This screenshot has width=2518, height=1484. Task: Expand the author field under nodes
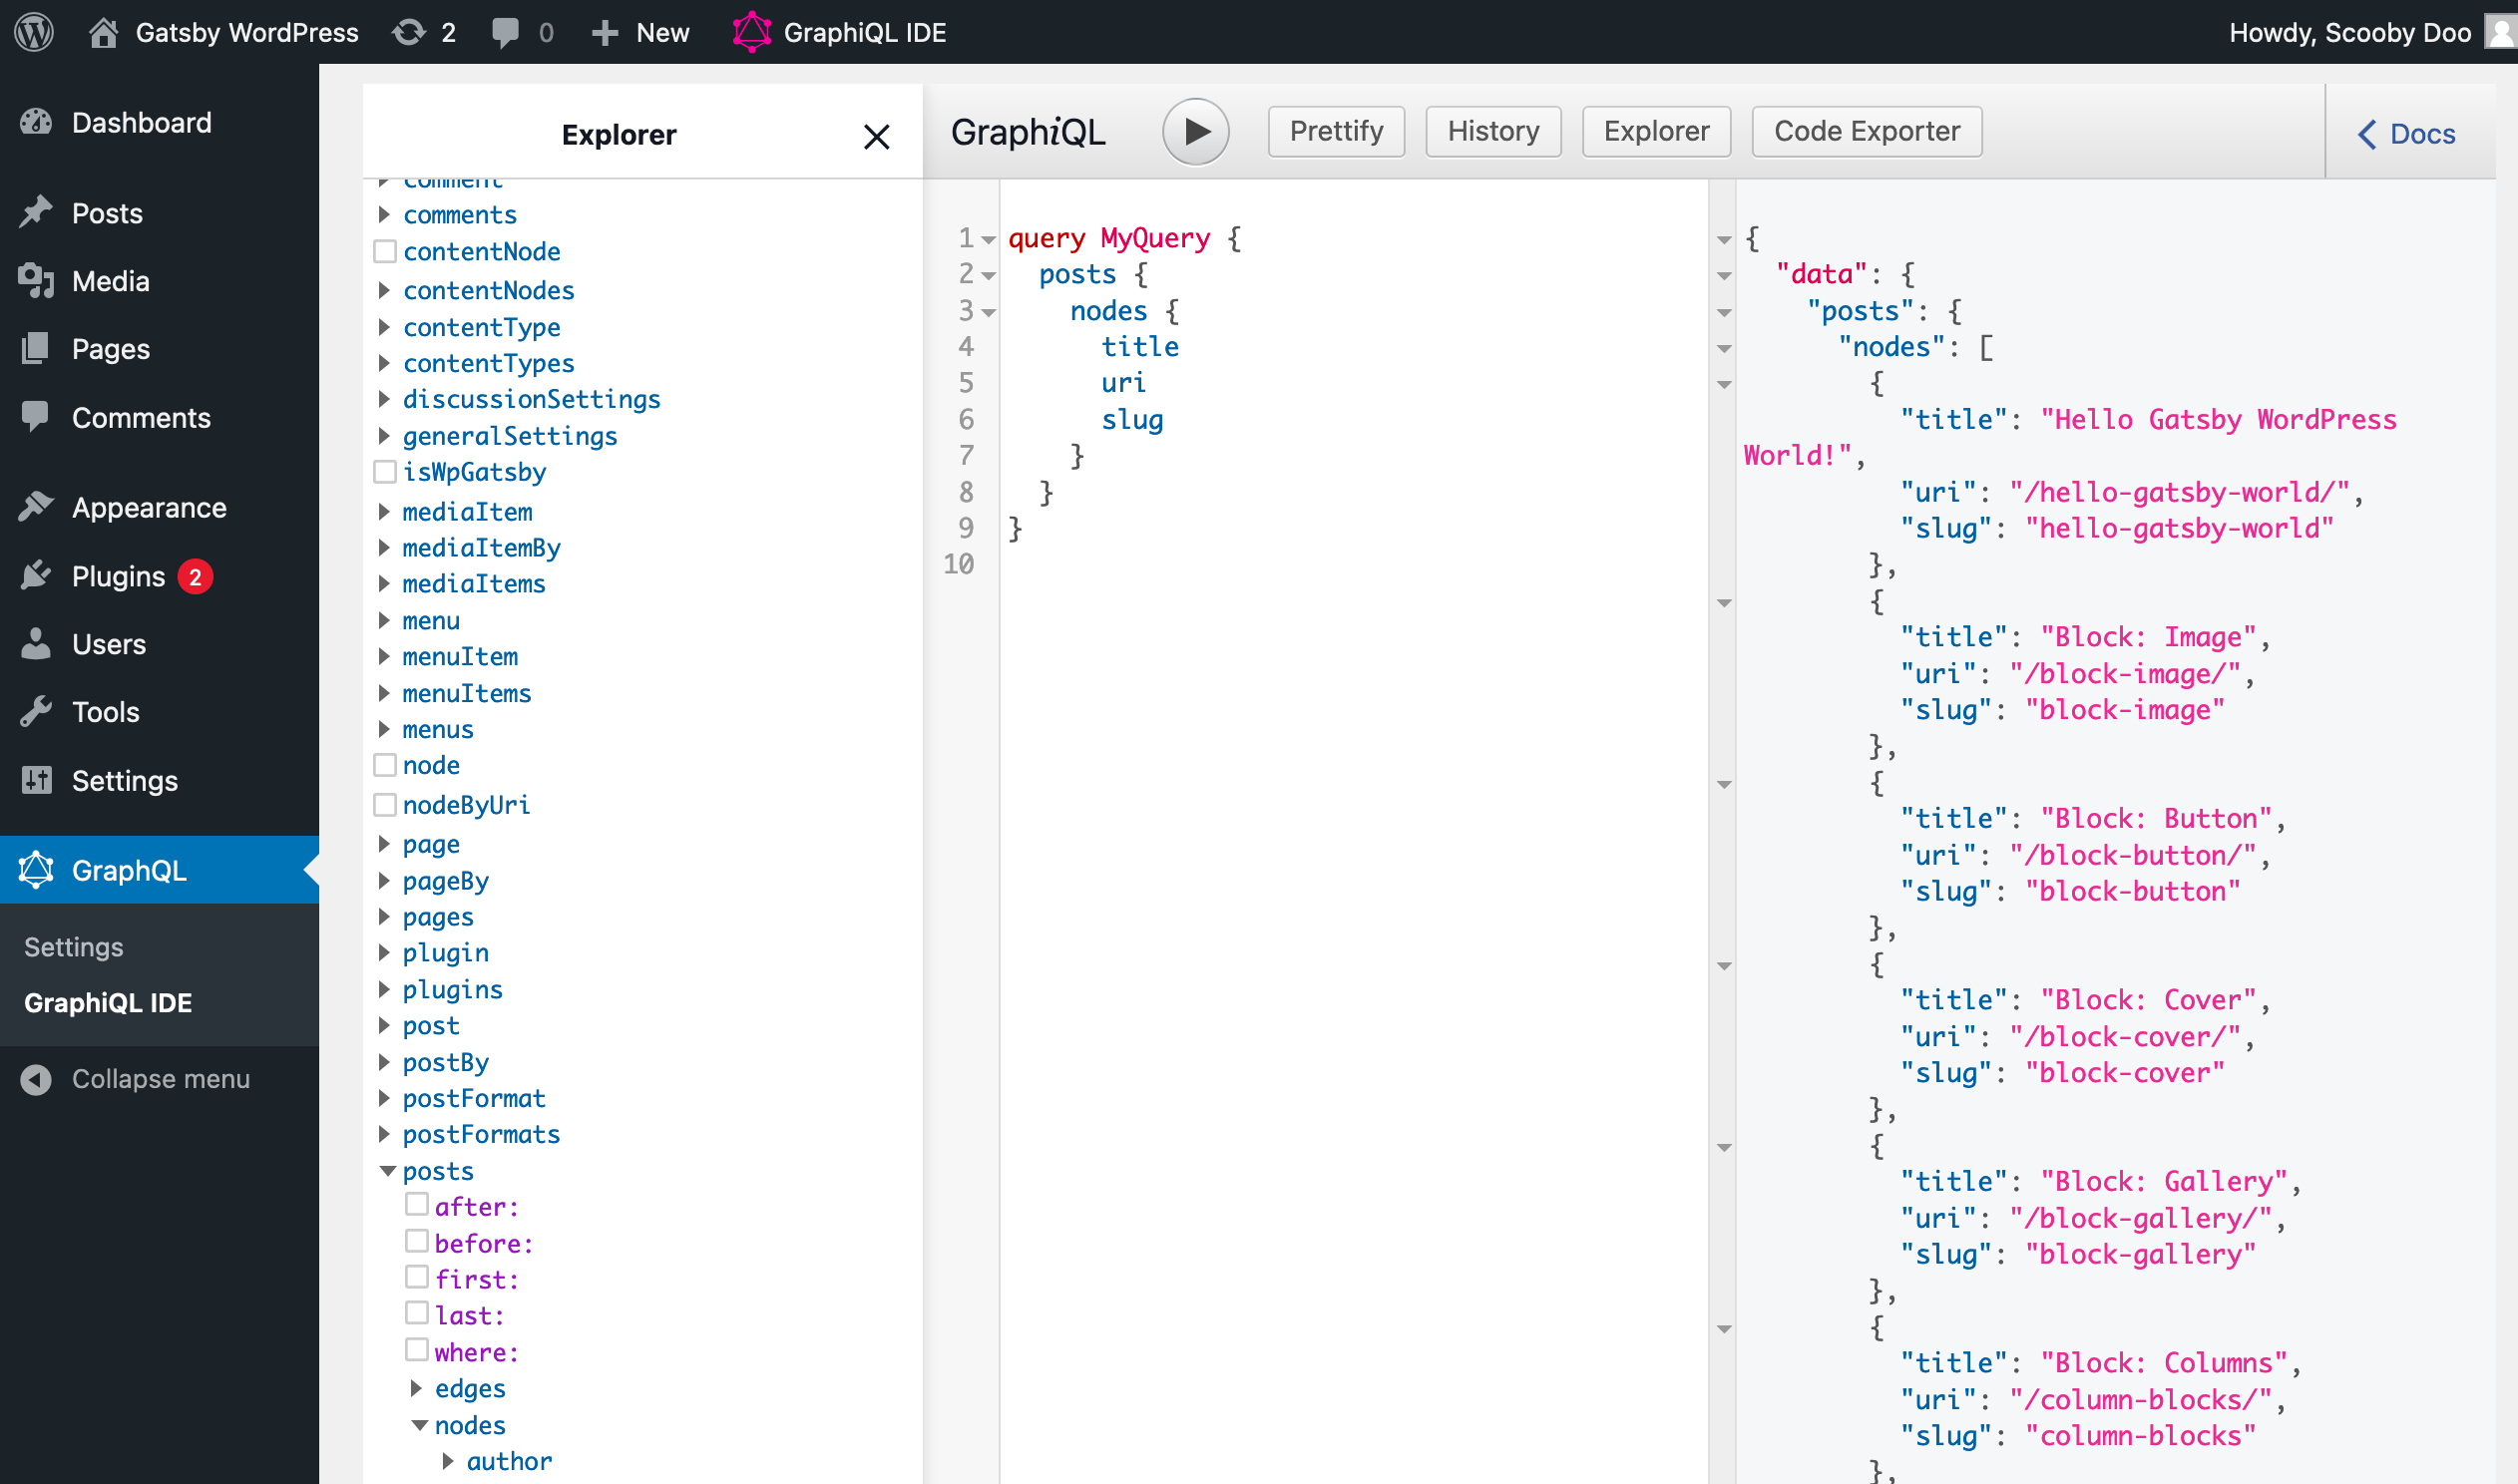pos(448,1461)
